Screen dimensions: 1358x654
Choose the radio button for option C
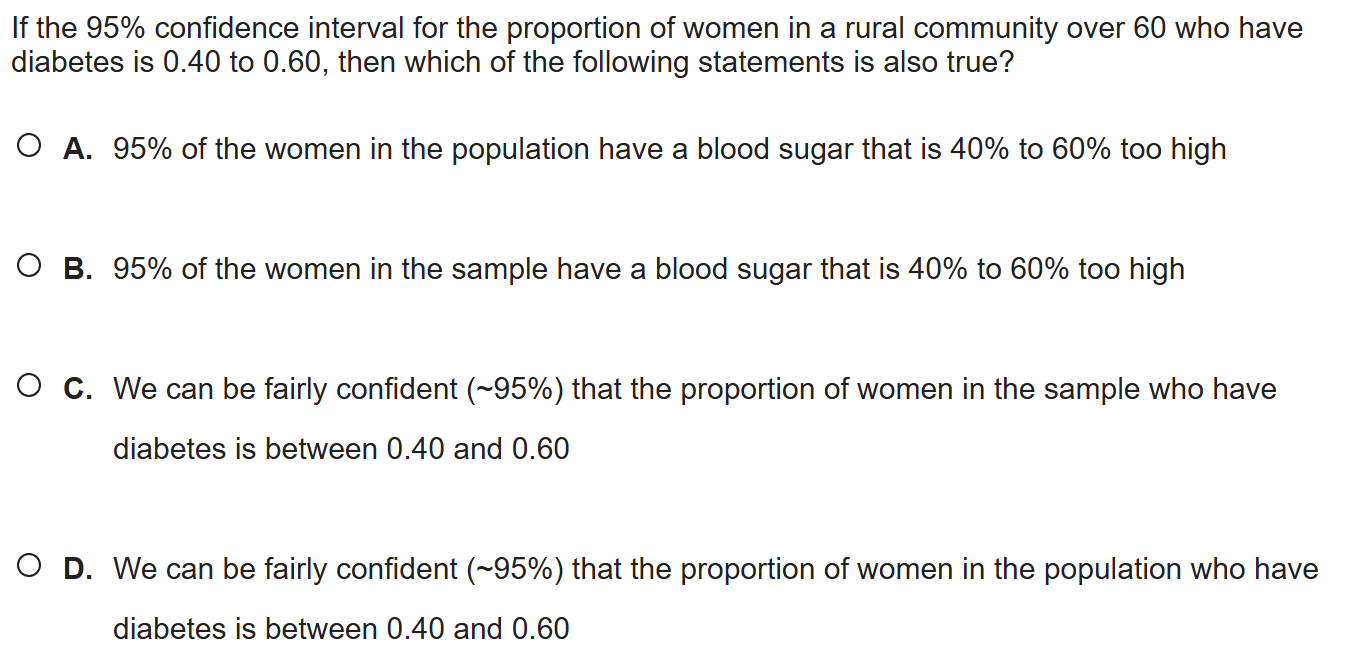29,387
